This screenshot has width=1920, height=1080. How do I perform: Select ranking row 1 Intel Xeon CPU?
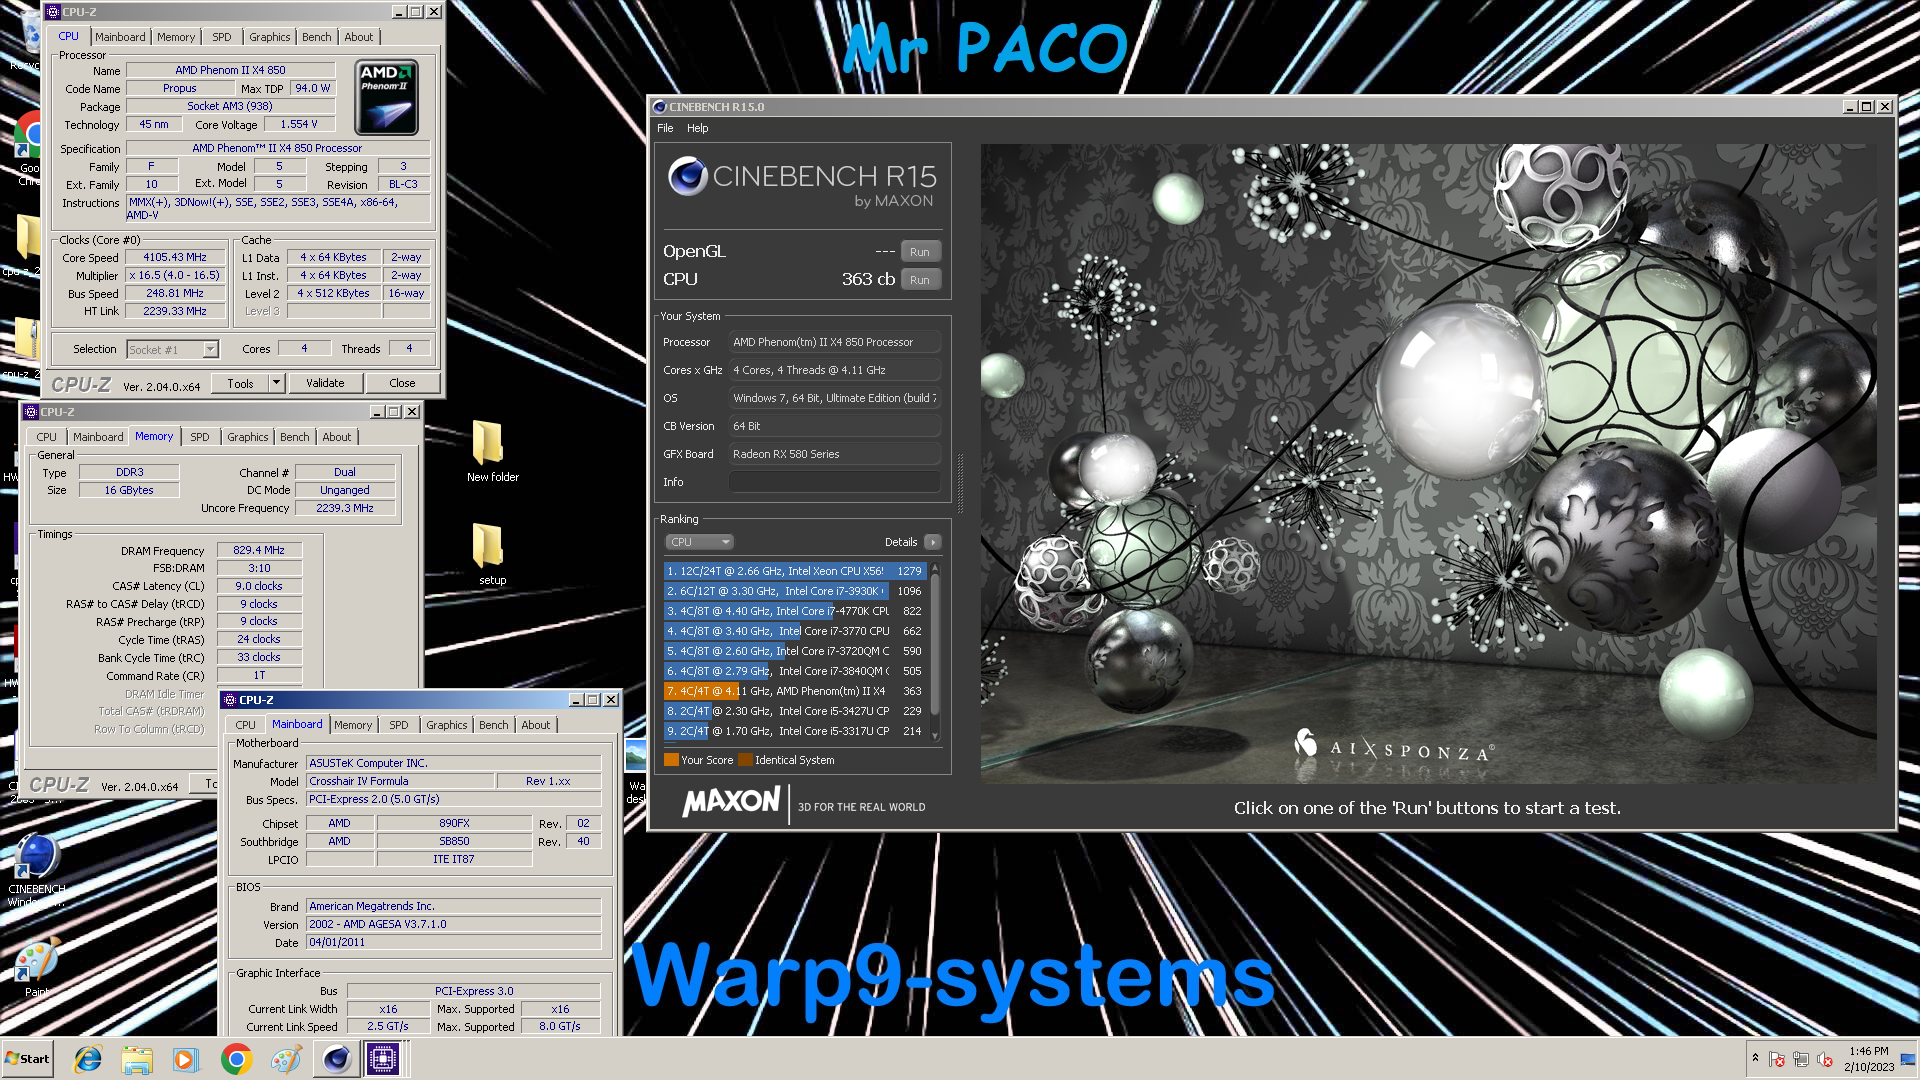[x=795, y=571]
